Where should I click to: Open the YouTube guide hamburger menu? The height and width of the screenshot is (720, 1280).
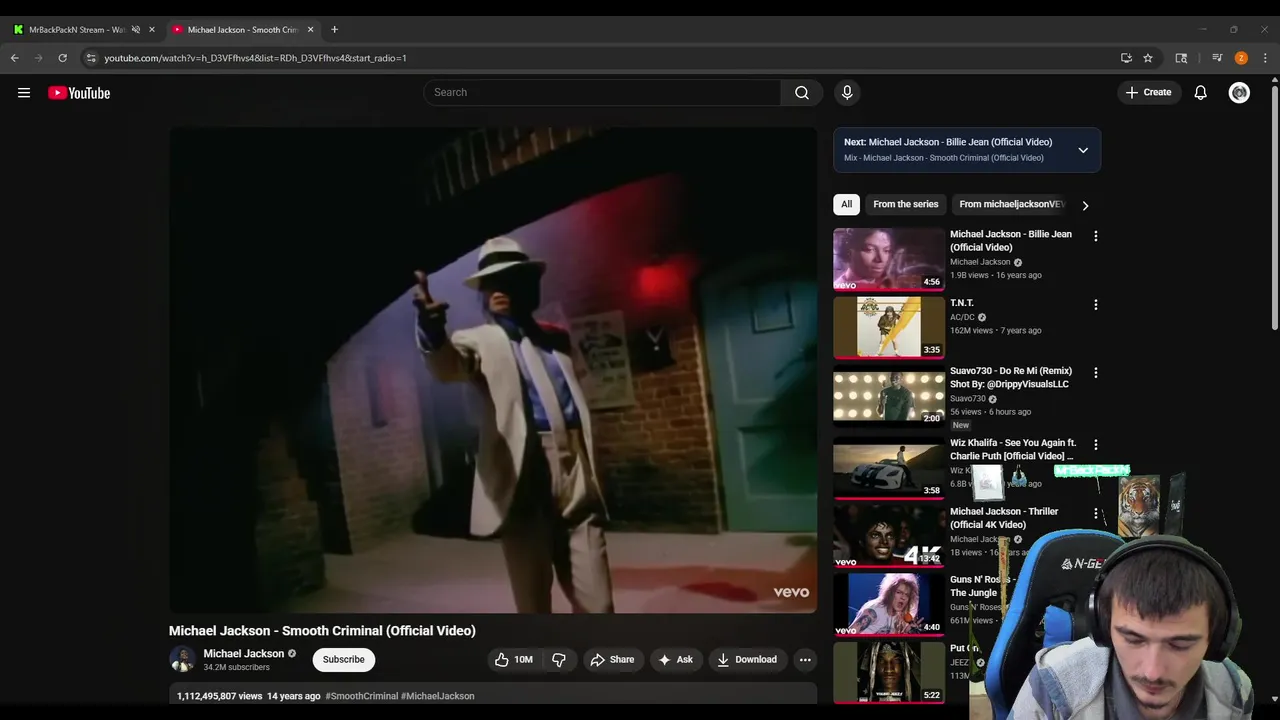(24, 93)
